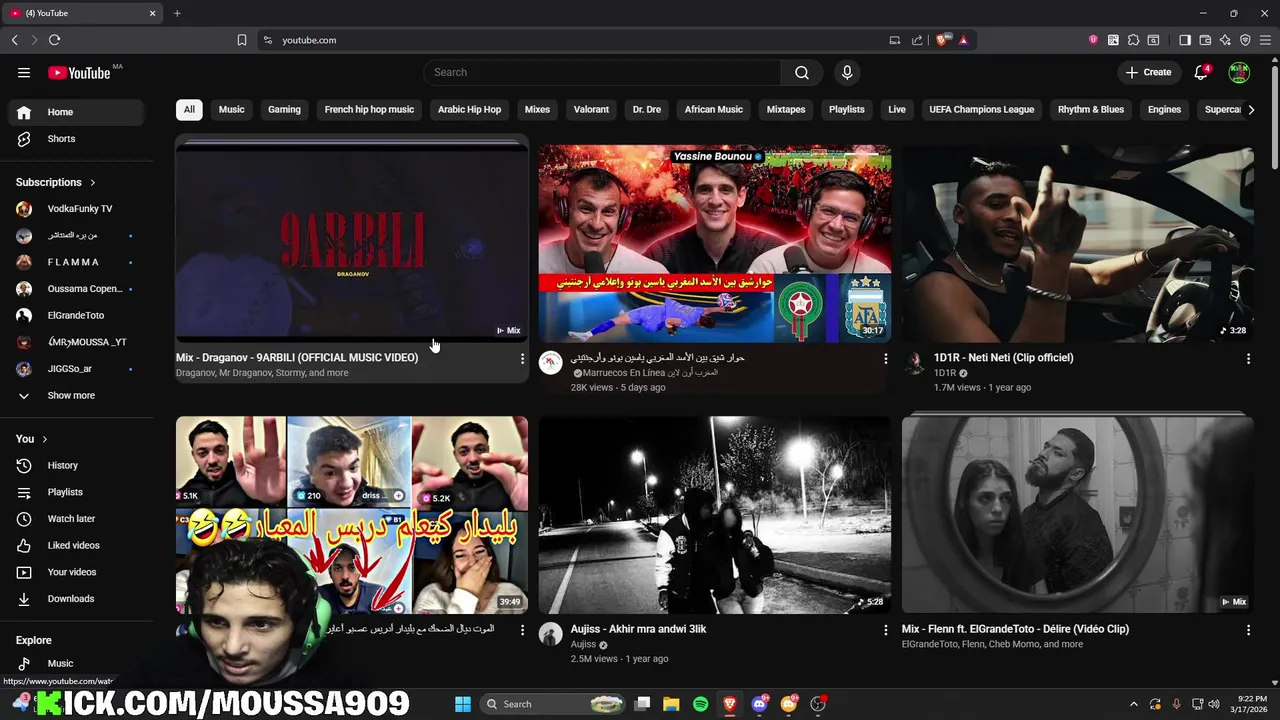
Task: Open the notifications bell
Action: tap(1202, 72)
